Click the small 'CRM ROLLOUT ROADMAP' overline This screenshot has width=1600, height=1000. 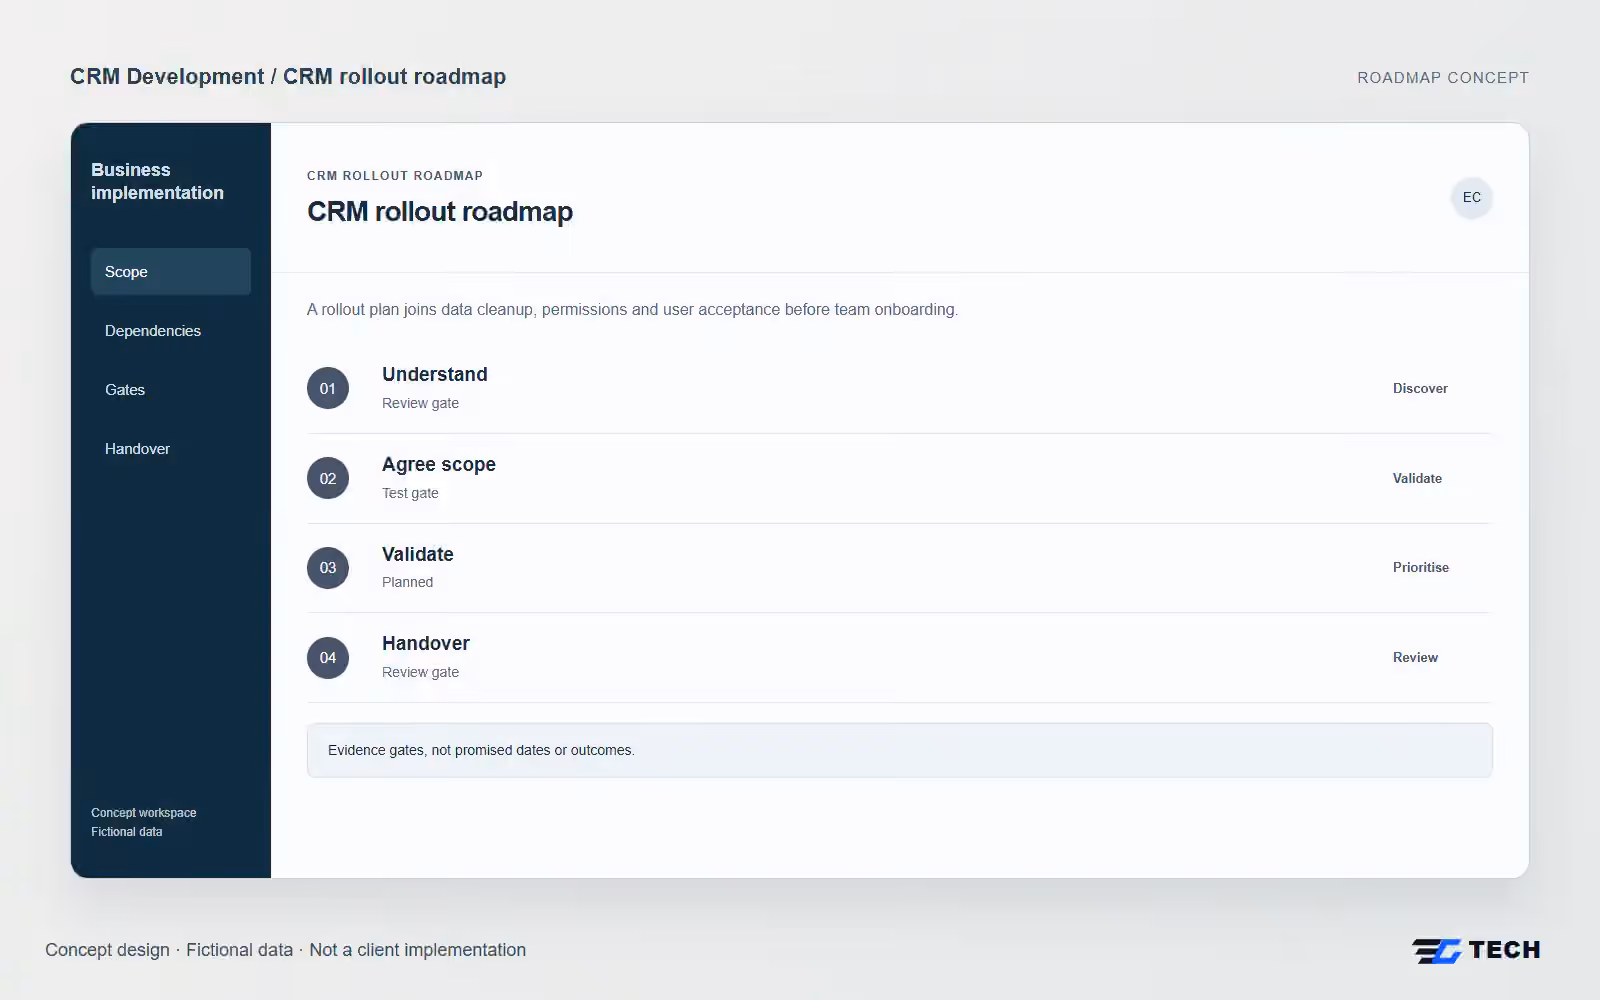click(x=395, y=176)
